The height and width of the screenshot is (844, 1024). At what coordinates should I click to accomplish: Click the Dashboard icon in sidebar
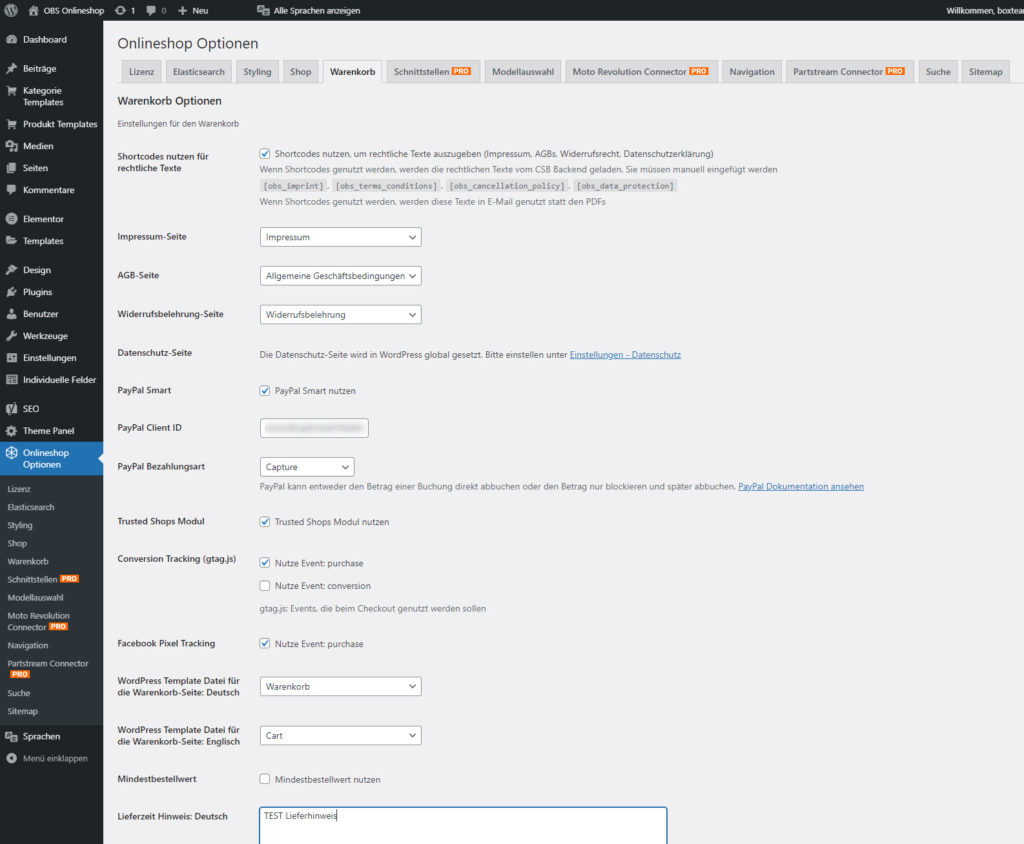(11, 40)
